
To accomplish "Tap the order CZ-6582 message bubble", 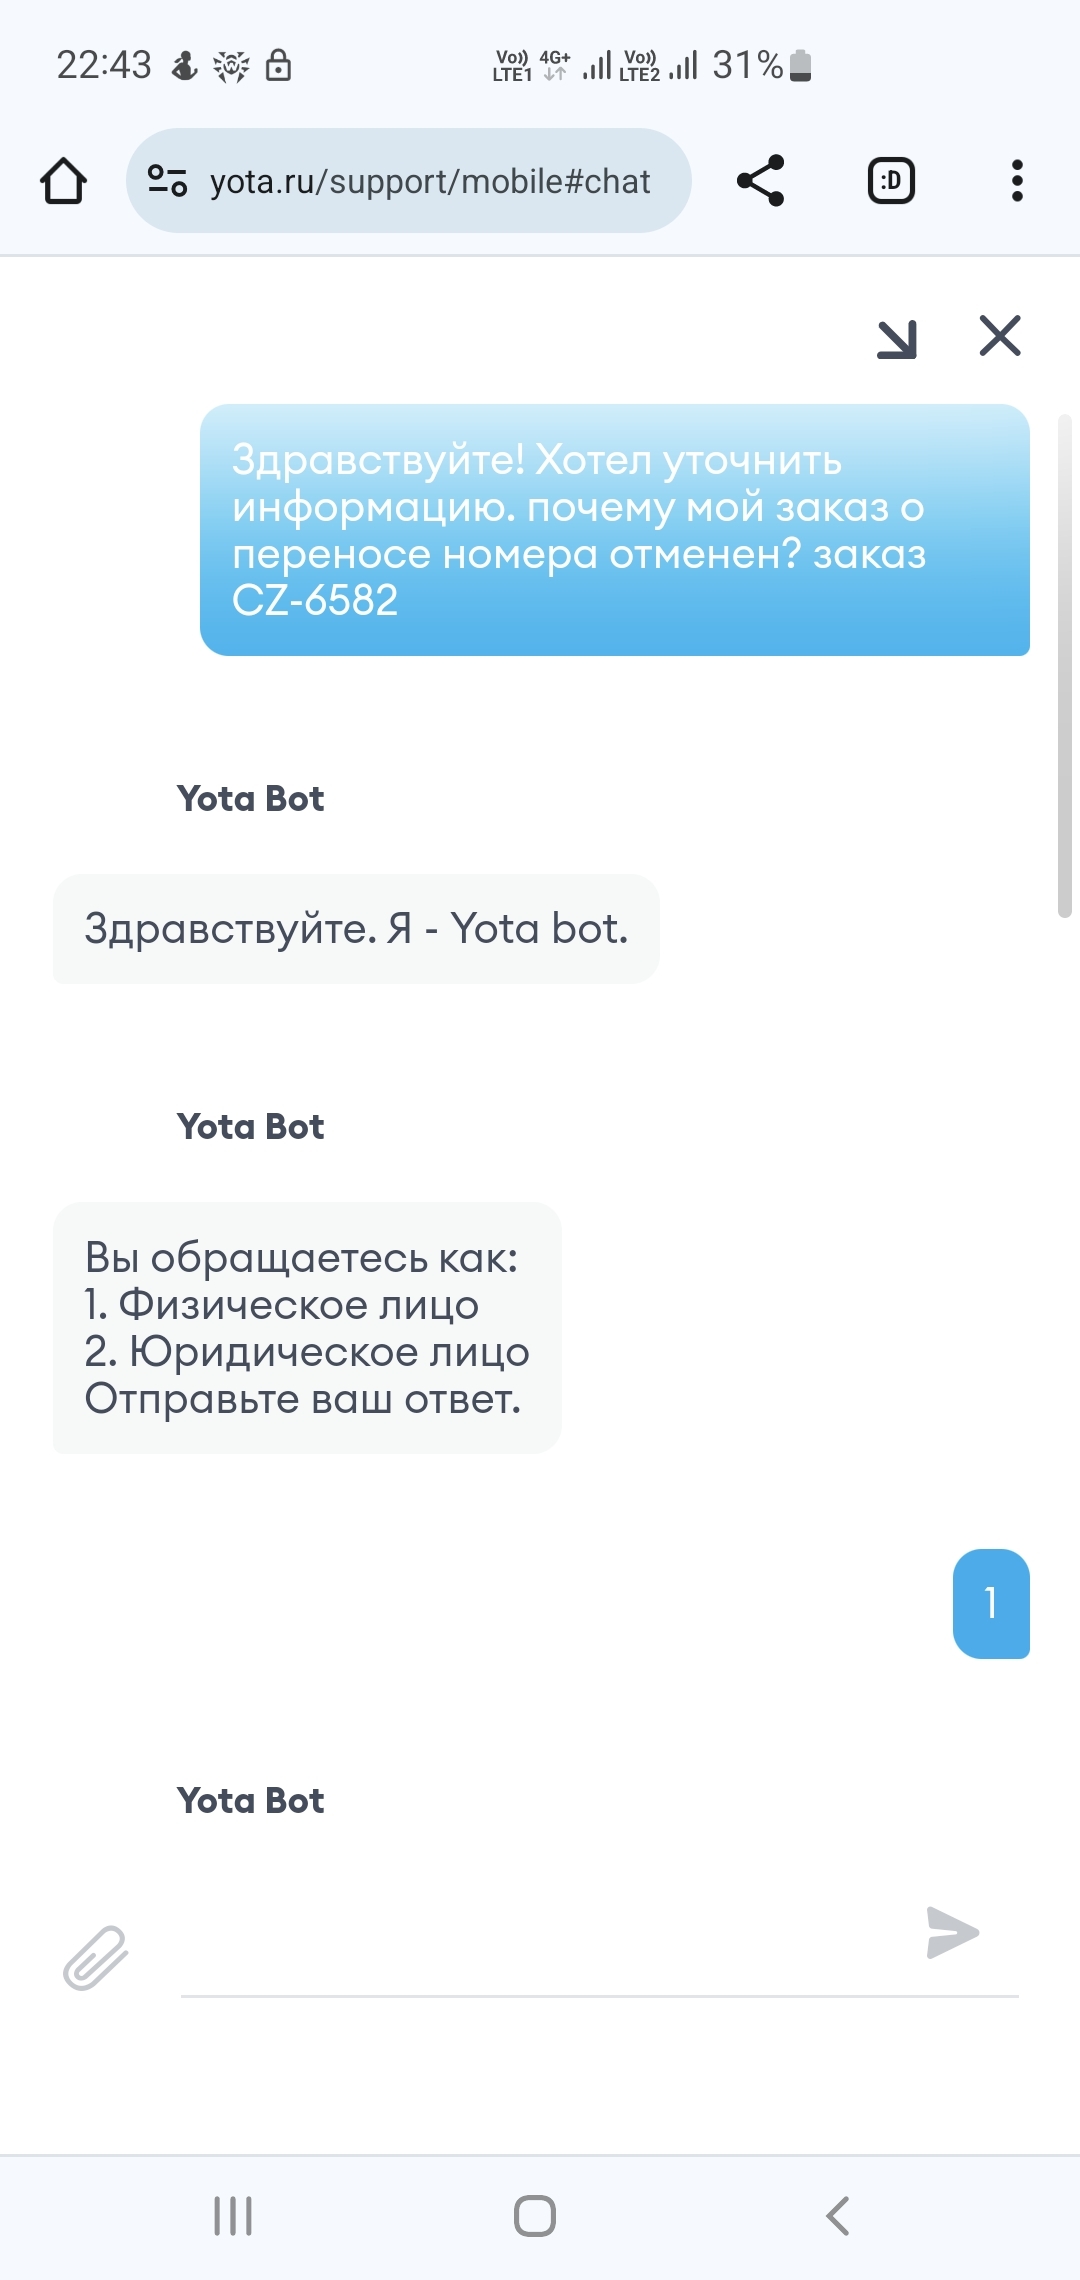I will [x=614, y=530].
